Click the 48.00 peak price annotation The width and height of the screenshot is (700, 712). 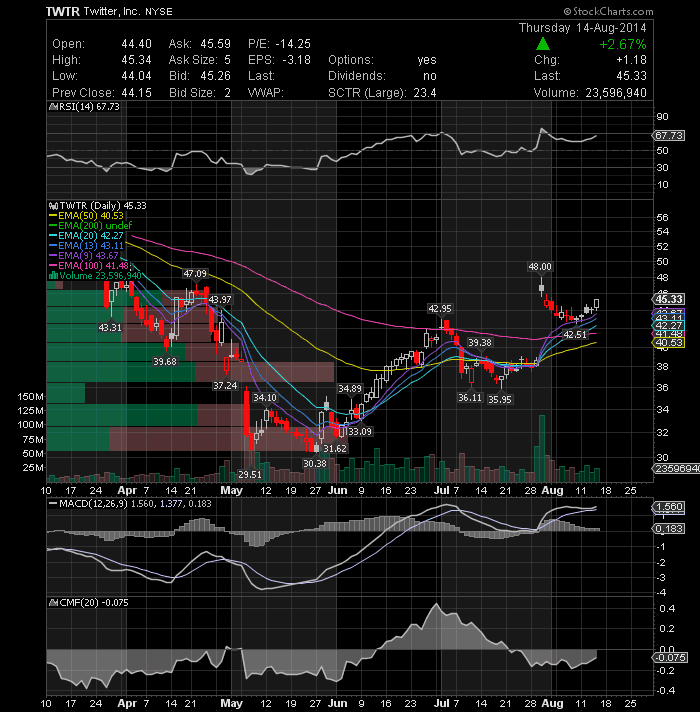tap(540, 267)
